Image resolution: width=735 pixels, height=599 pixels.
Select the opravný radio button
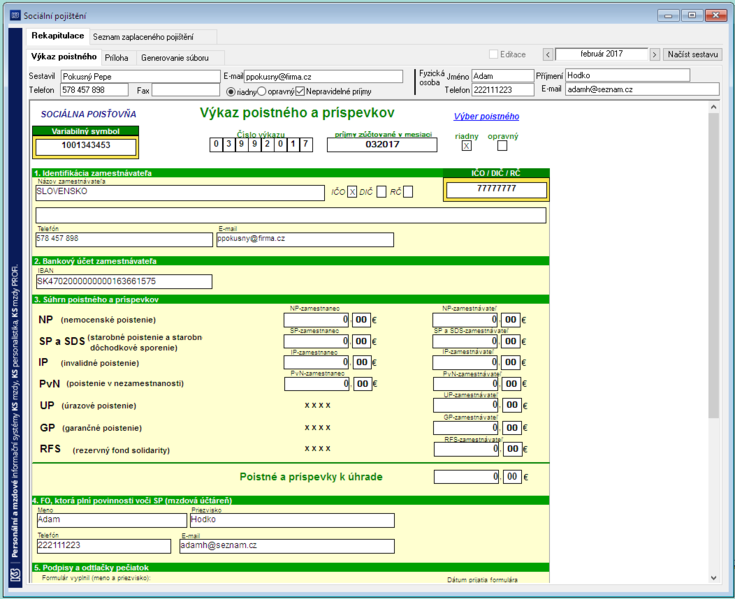click(x=262, y=91)
